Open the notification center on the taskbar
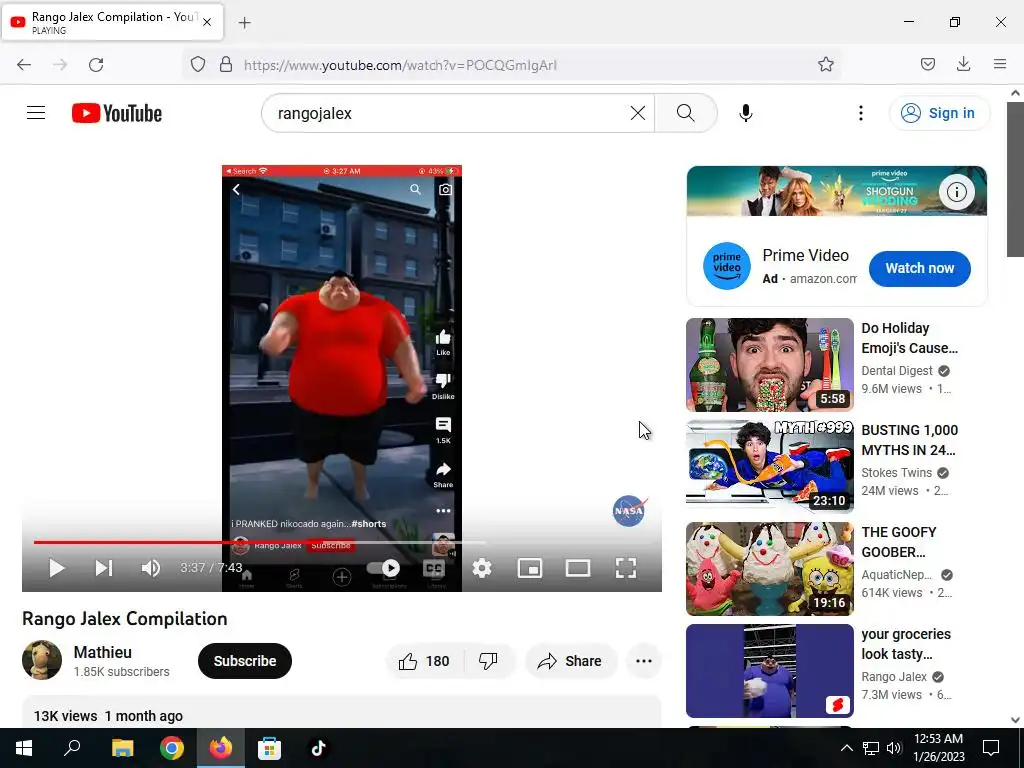Screen dimensions: 1024x768 991,748
